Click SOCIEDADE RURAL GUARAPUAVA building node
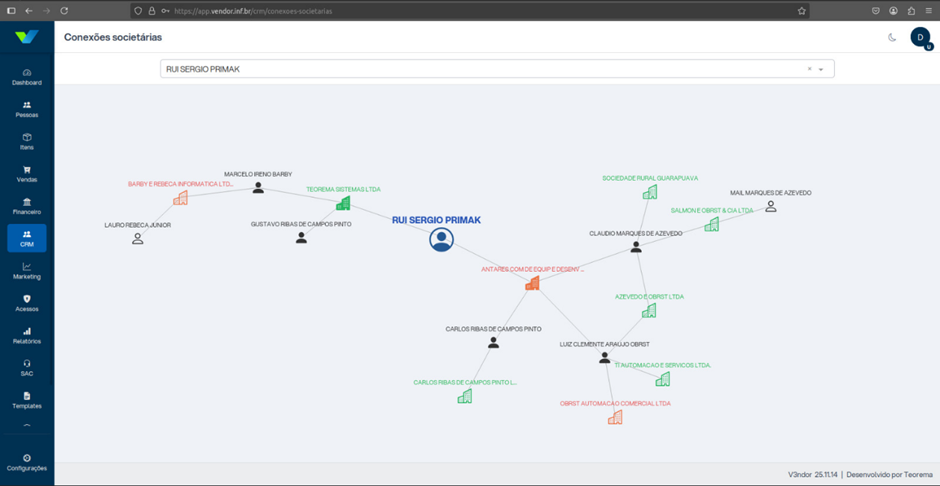This screenshot has height=486, width=940. [650, 192]
